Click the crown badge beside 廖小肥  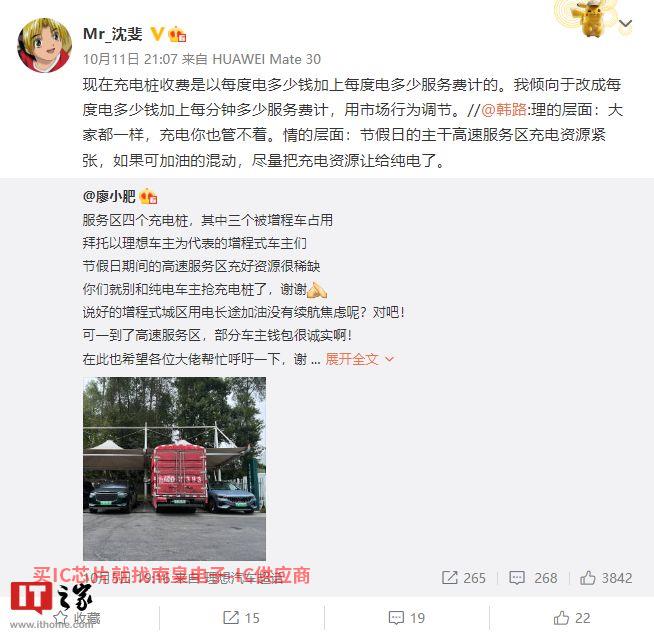(148, 196)
